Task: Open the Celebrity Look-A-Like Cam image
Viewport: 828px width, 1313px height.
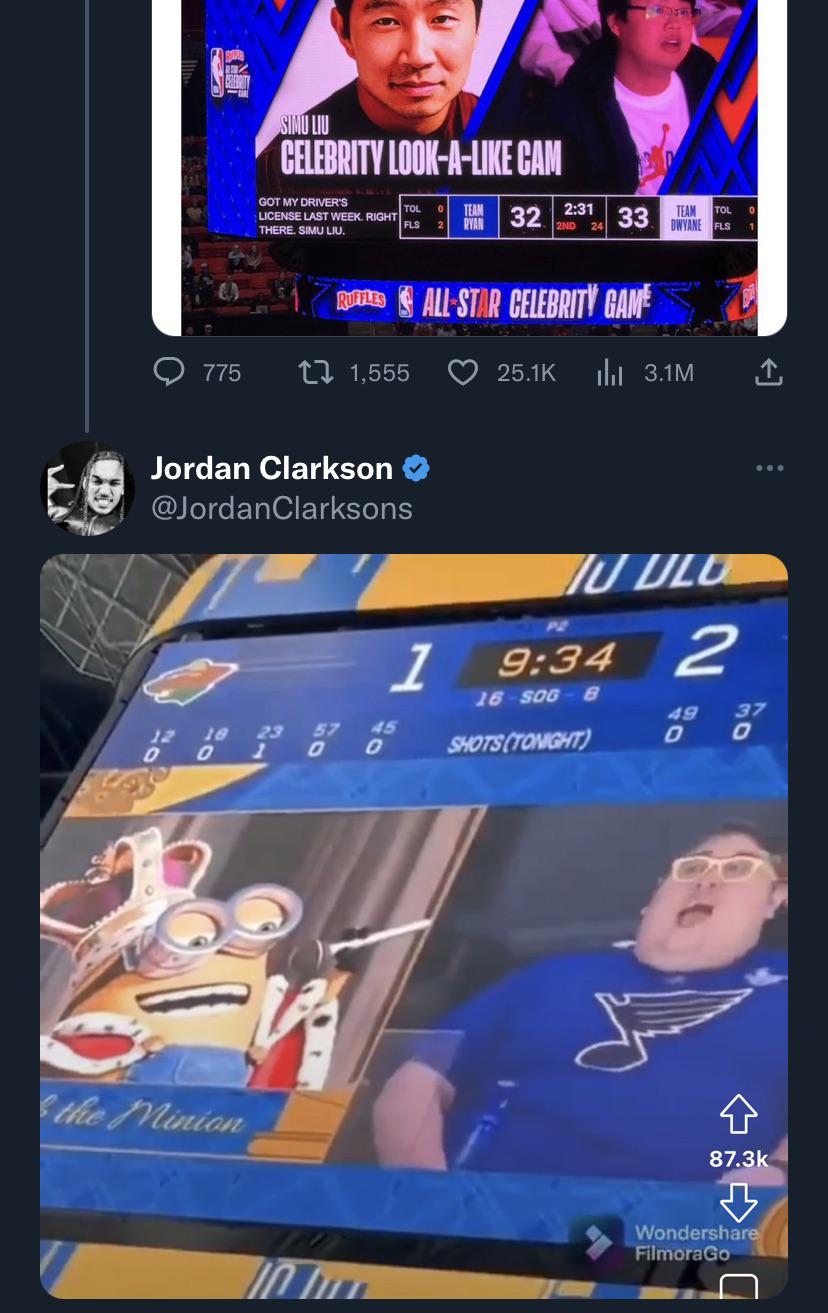Action: pos(469,167)
